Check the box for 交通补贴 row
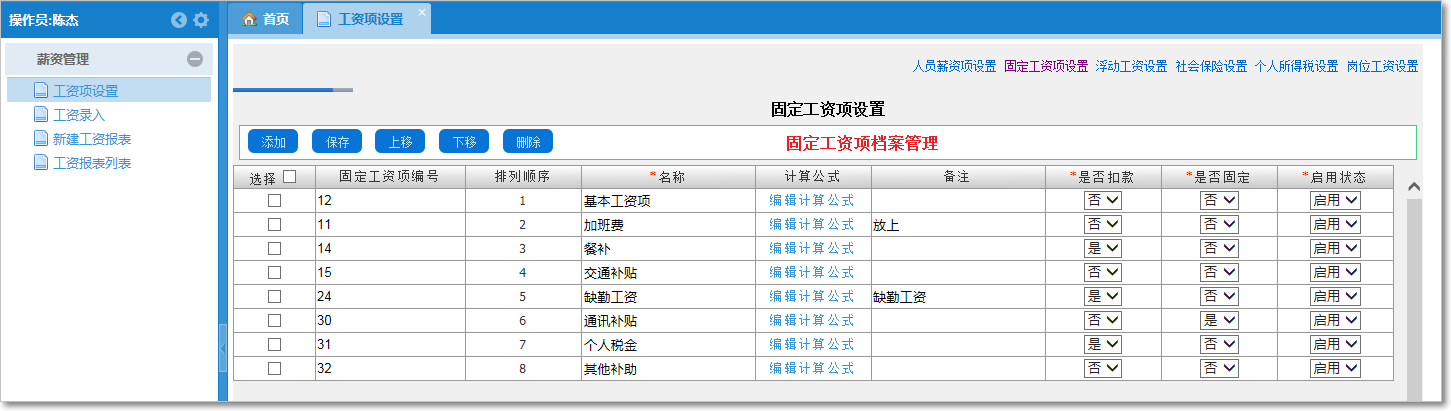Image resolution: width=1451 pixels, height=411 pixels. tap(274, 273)
